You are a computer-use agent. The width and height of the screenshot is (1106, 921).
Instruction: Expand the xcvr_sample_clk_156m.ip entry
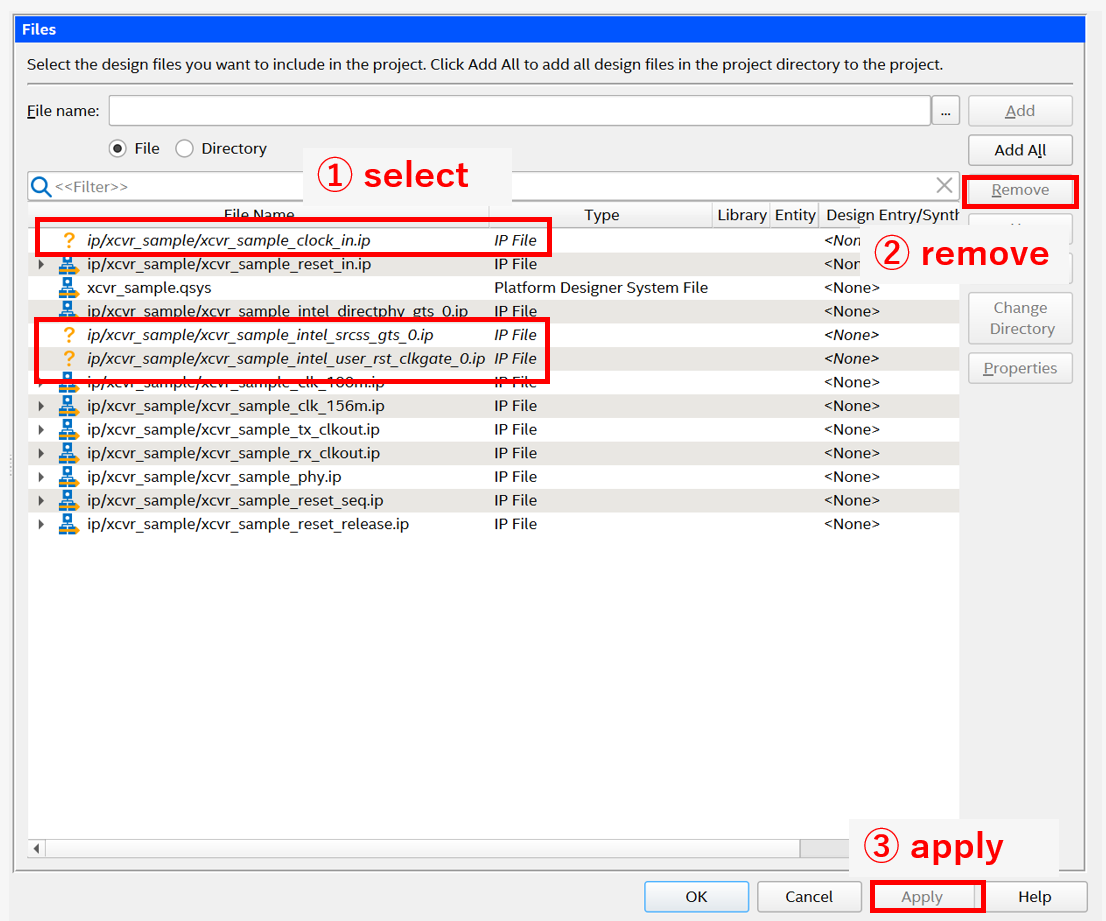click(41, 406)
